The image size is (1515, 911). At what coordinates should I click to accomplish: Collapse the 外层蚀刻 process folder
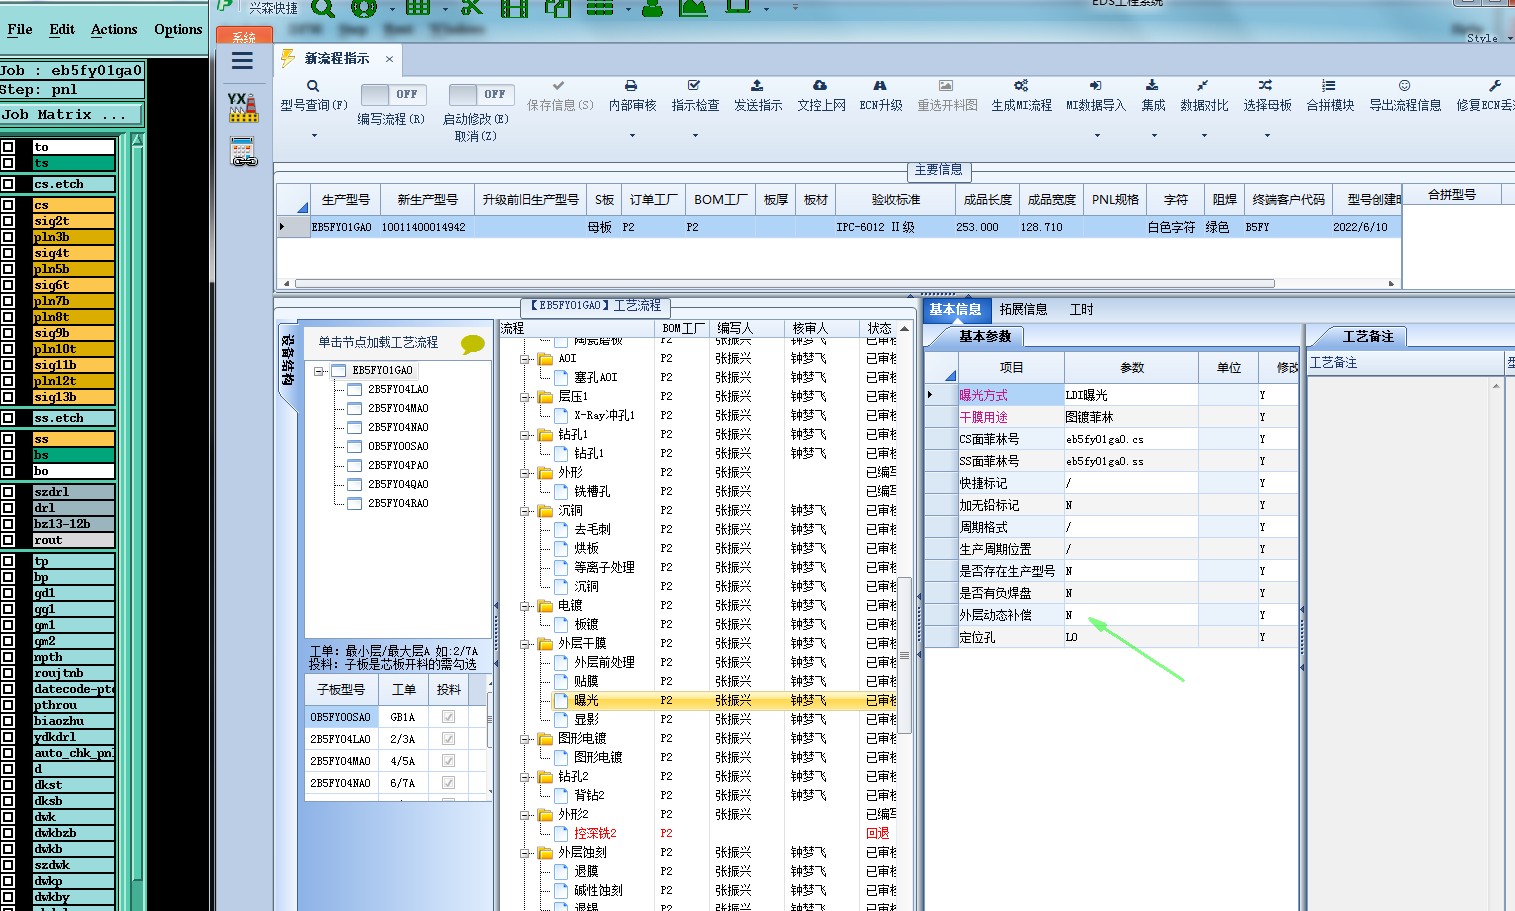coord(525,853)
